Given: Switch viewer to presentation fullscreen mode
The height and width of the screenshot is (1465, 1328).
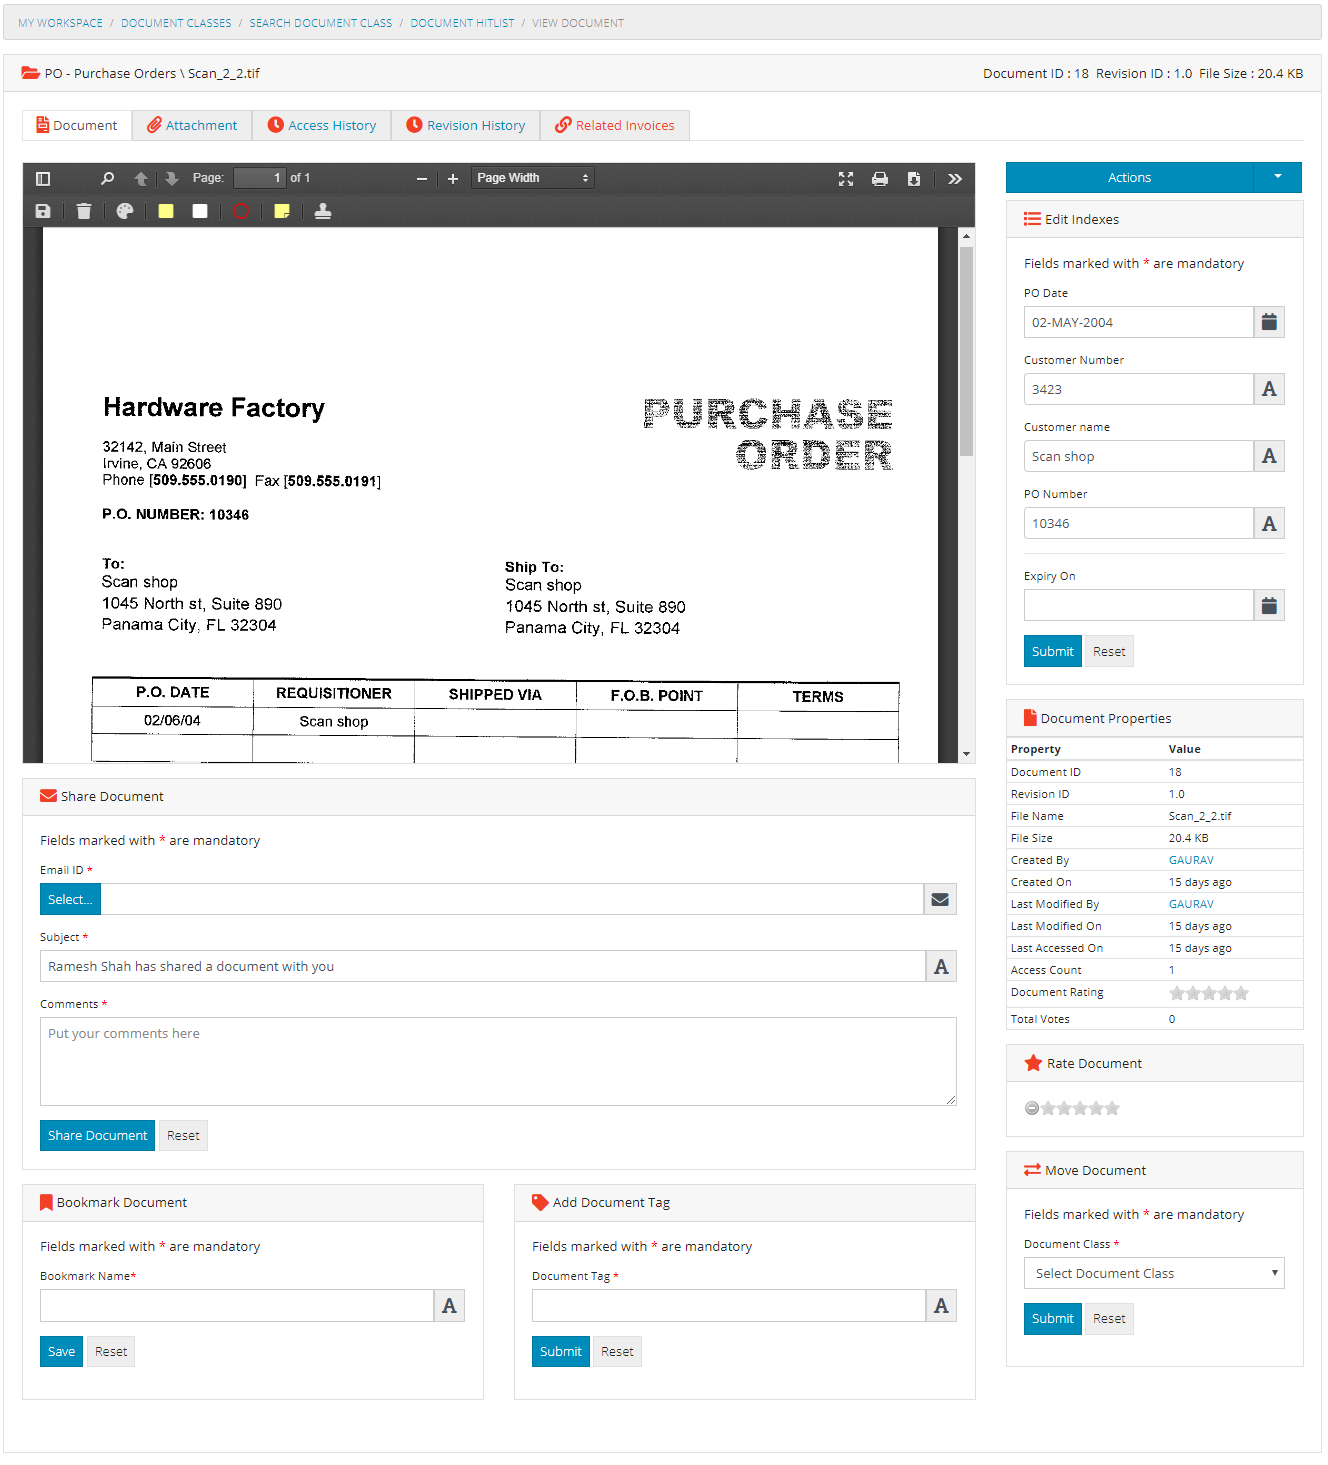Looking at the screenshot, I should pos(845,179).
